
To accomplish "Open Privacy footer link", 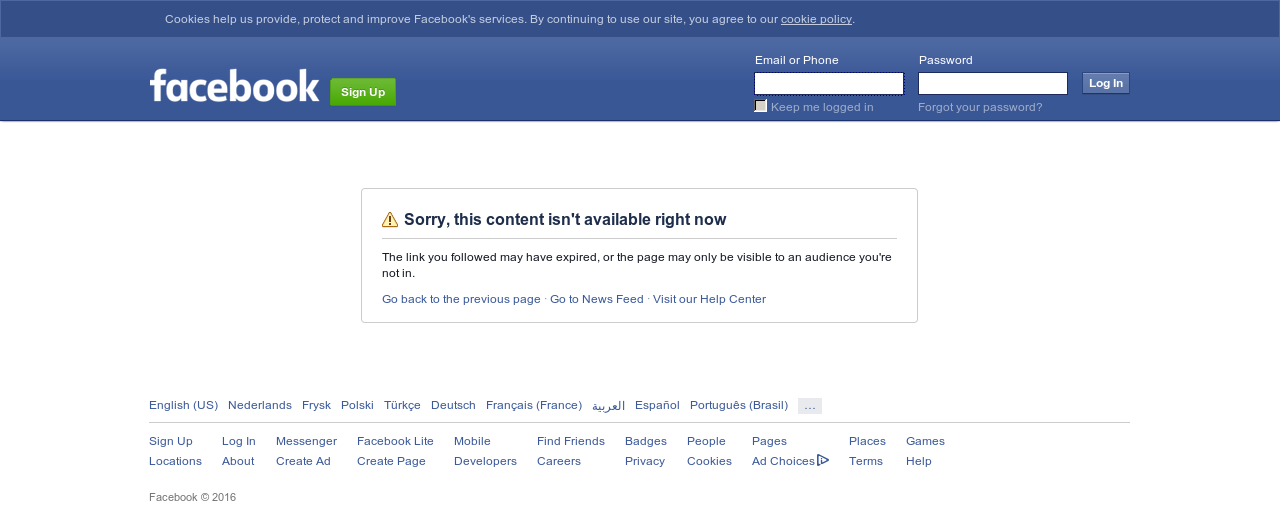I will pyautogui.click(x=645, y=461).
